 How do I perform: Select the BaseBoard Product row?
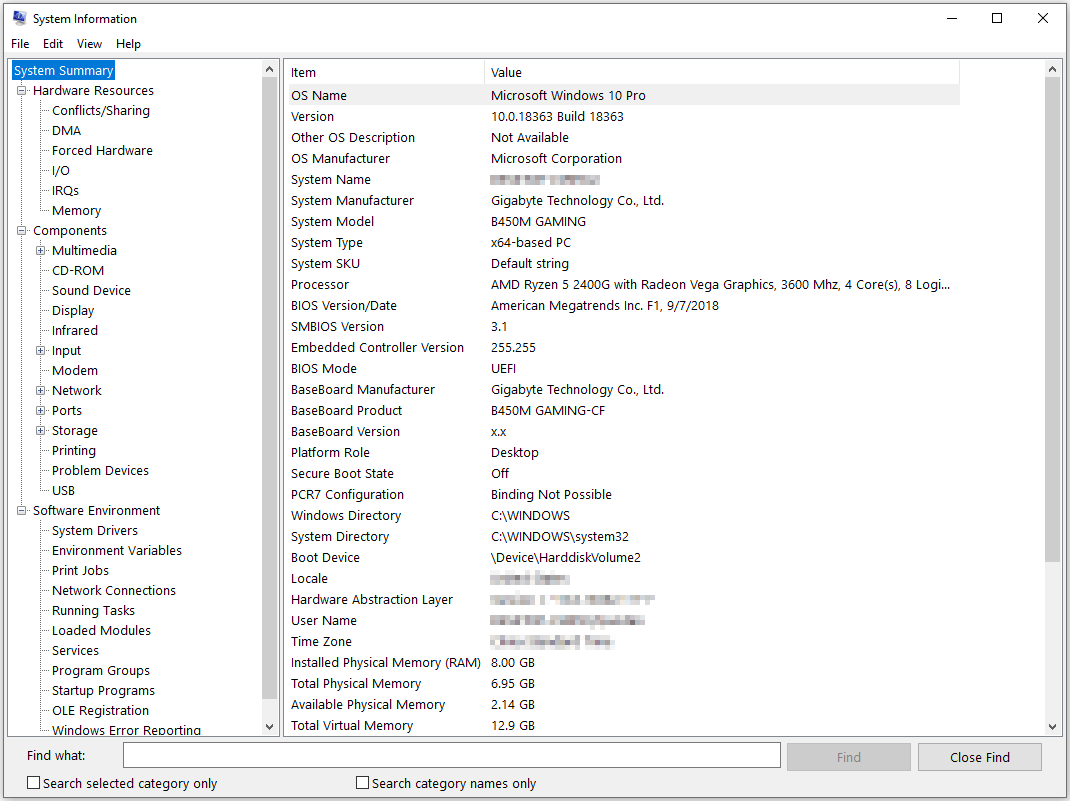click(622, 411)
